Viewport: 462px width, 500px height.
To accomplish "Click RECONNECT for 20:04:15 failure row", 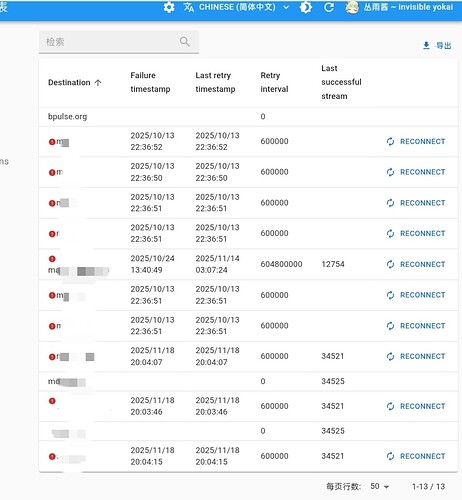I will tap(416, 456).
